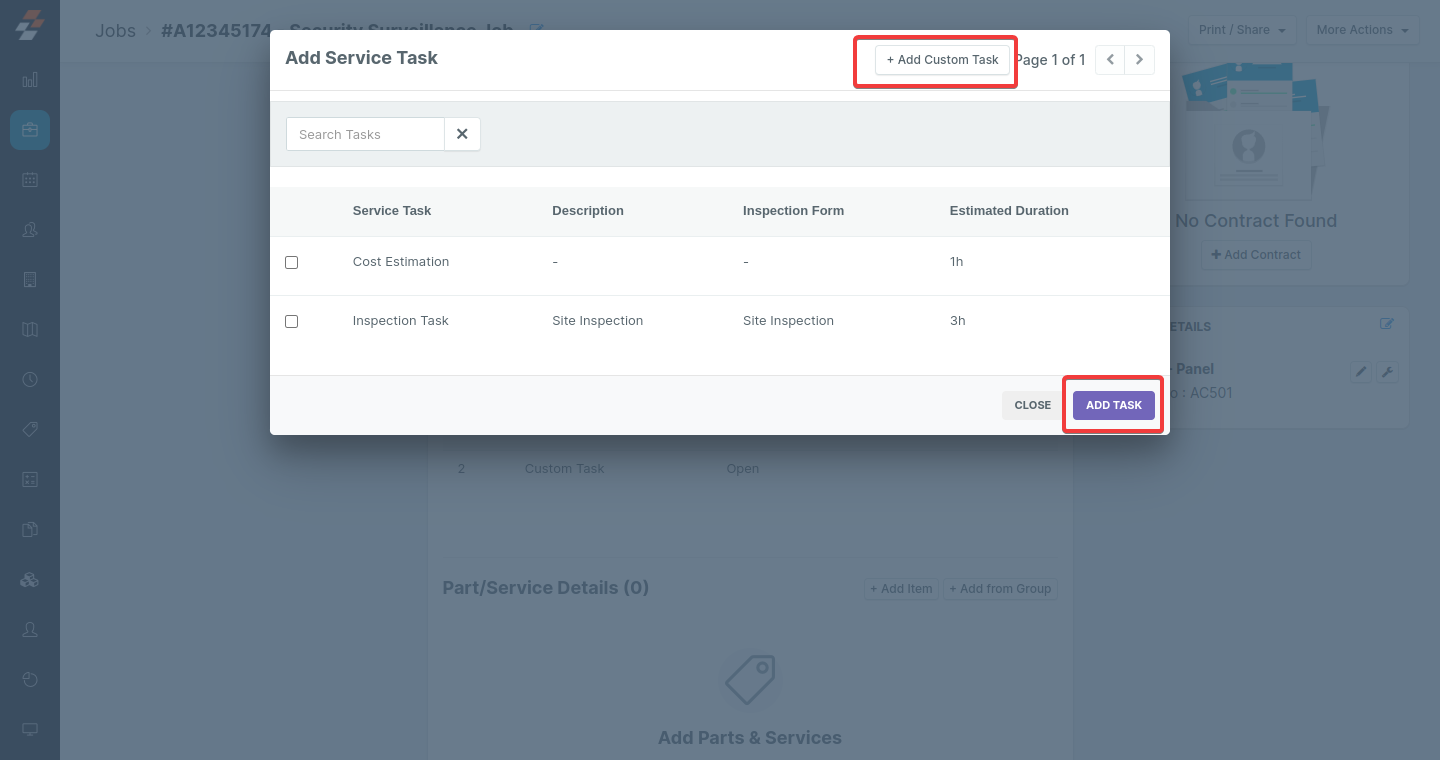Viewport: 1440px width, 760px height.
Task: Open the briefcase Jobs sidebar icon
Action: click(30, 130)
